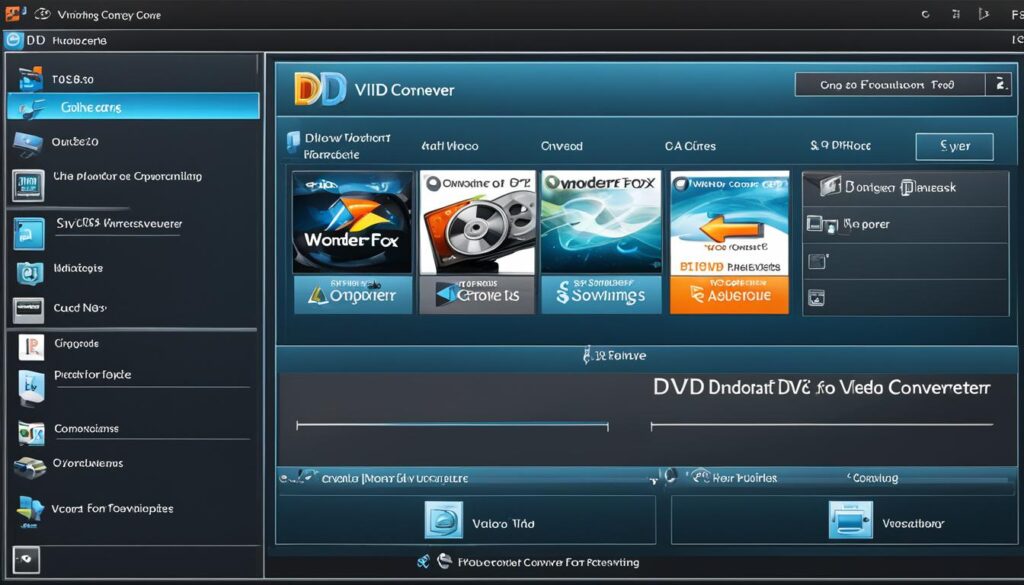Viewport: 1024px width, 585px height.
Task: Click the icon beside Comonxiarss
Action: [31, 432]
